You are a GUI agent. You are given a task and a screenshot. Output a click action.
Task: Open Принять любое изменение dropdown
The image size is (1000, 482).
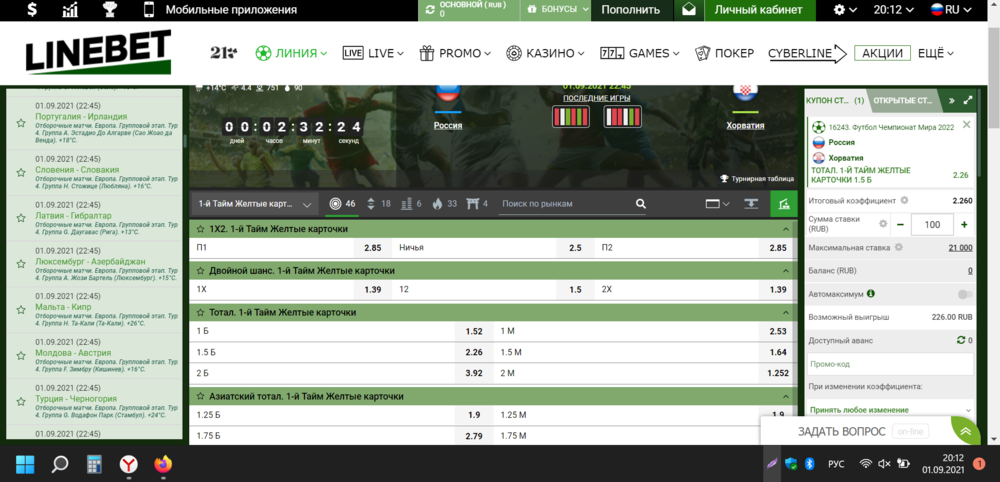click(890, 410)
